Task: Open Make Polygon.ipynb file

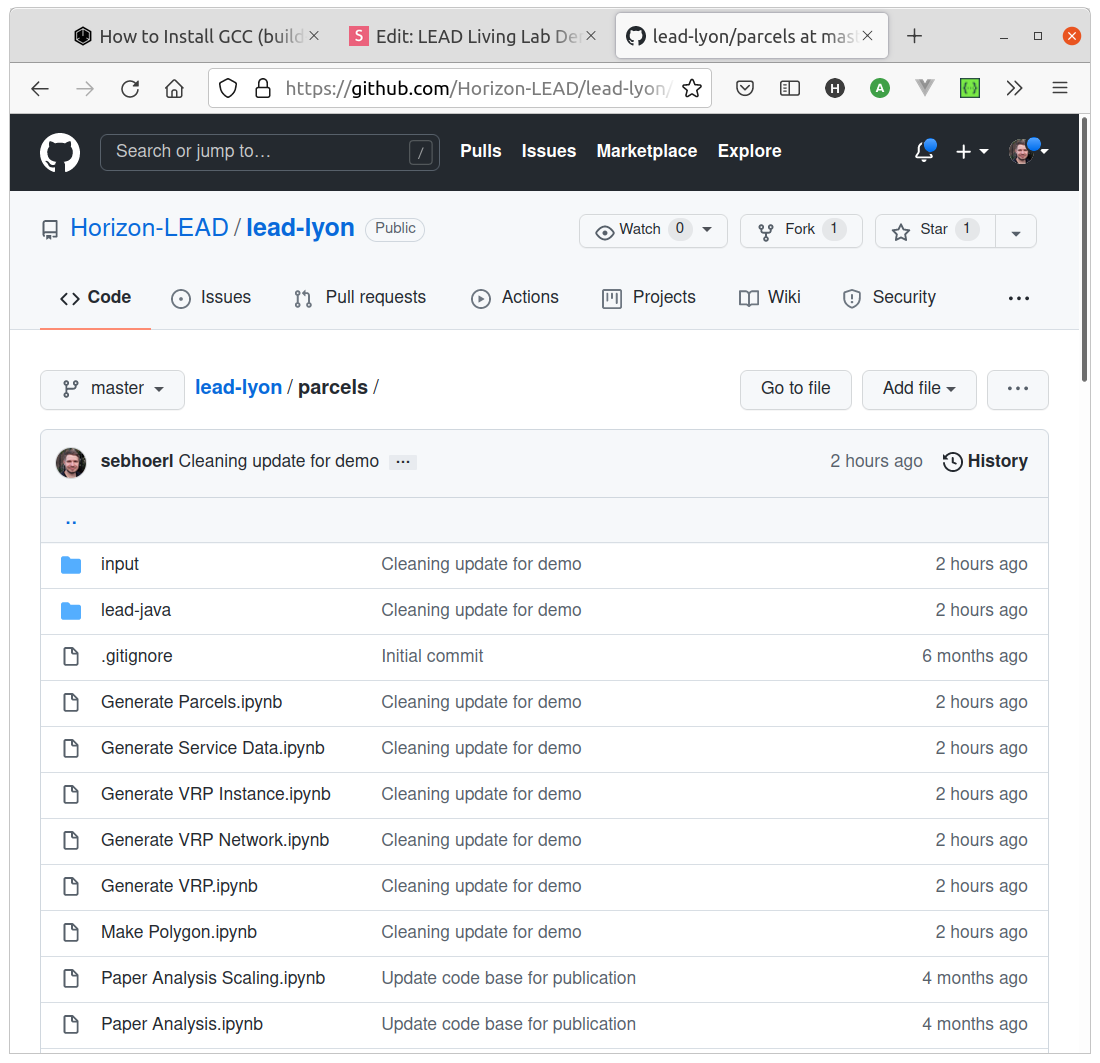Action: click(x=179, y=932)
